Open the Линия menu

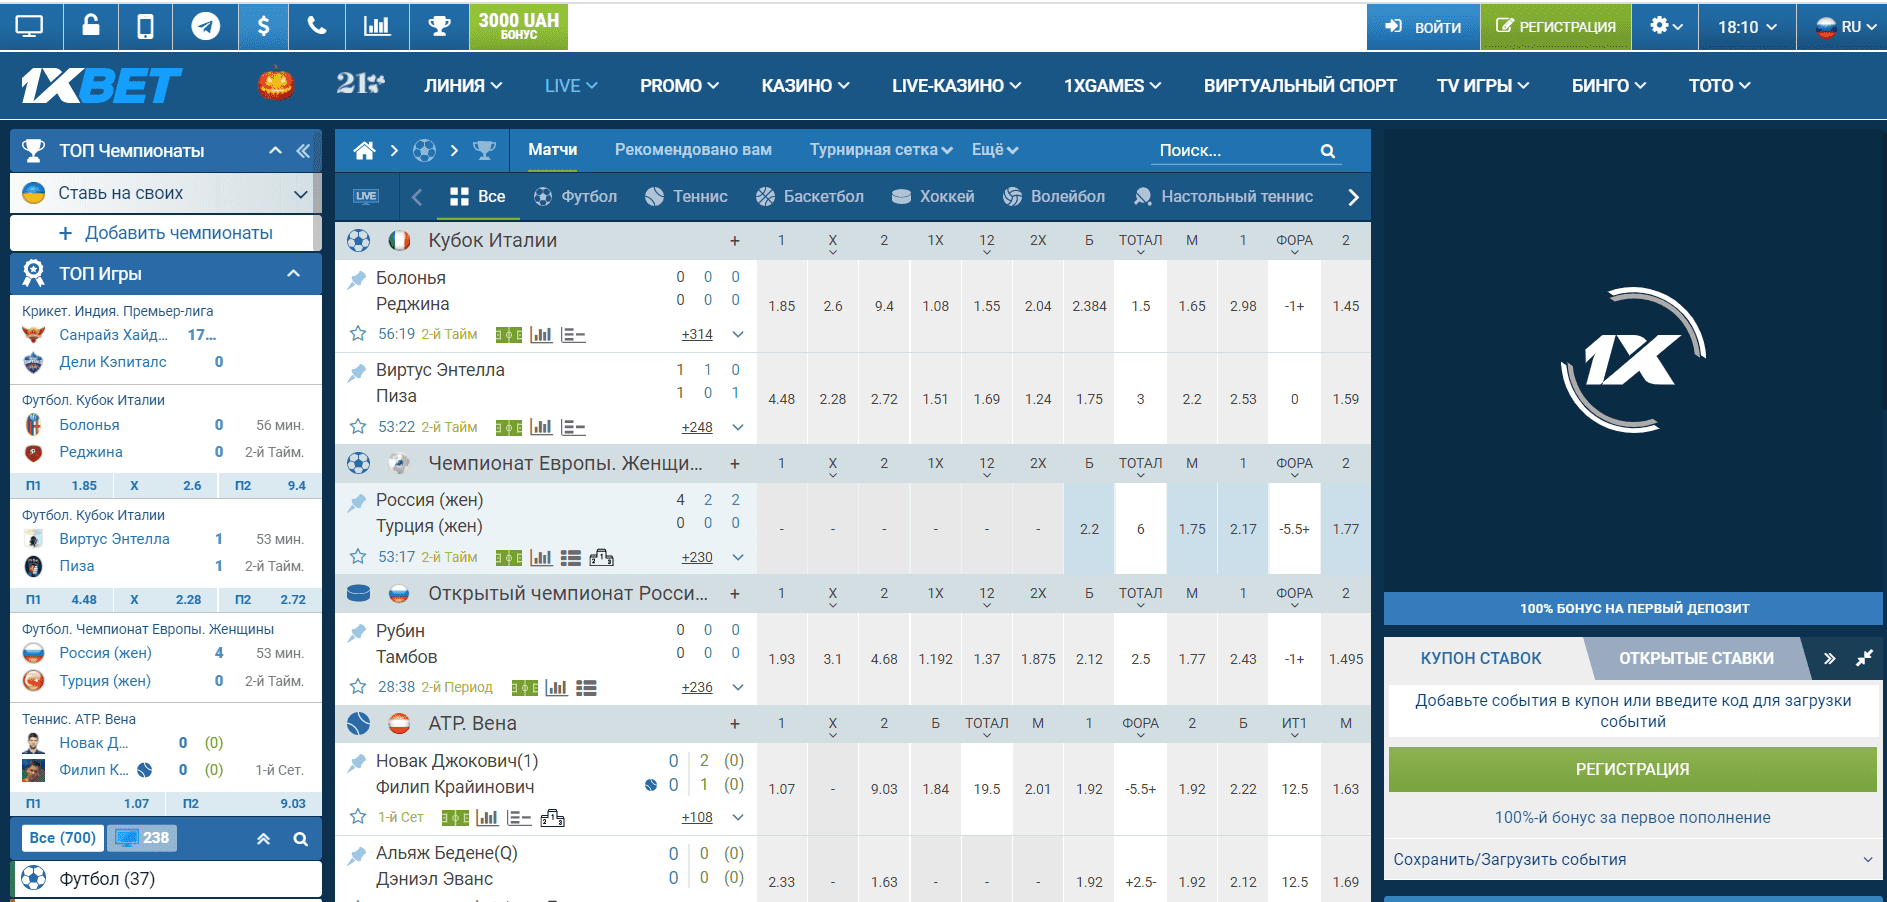463,86
